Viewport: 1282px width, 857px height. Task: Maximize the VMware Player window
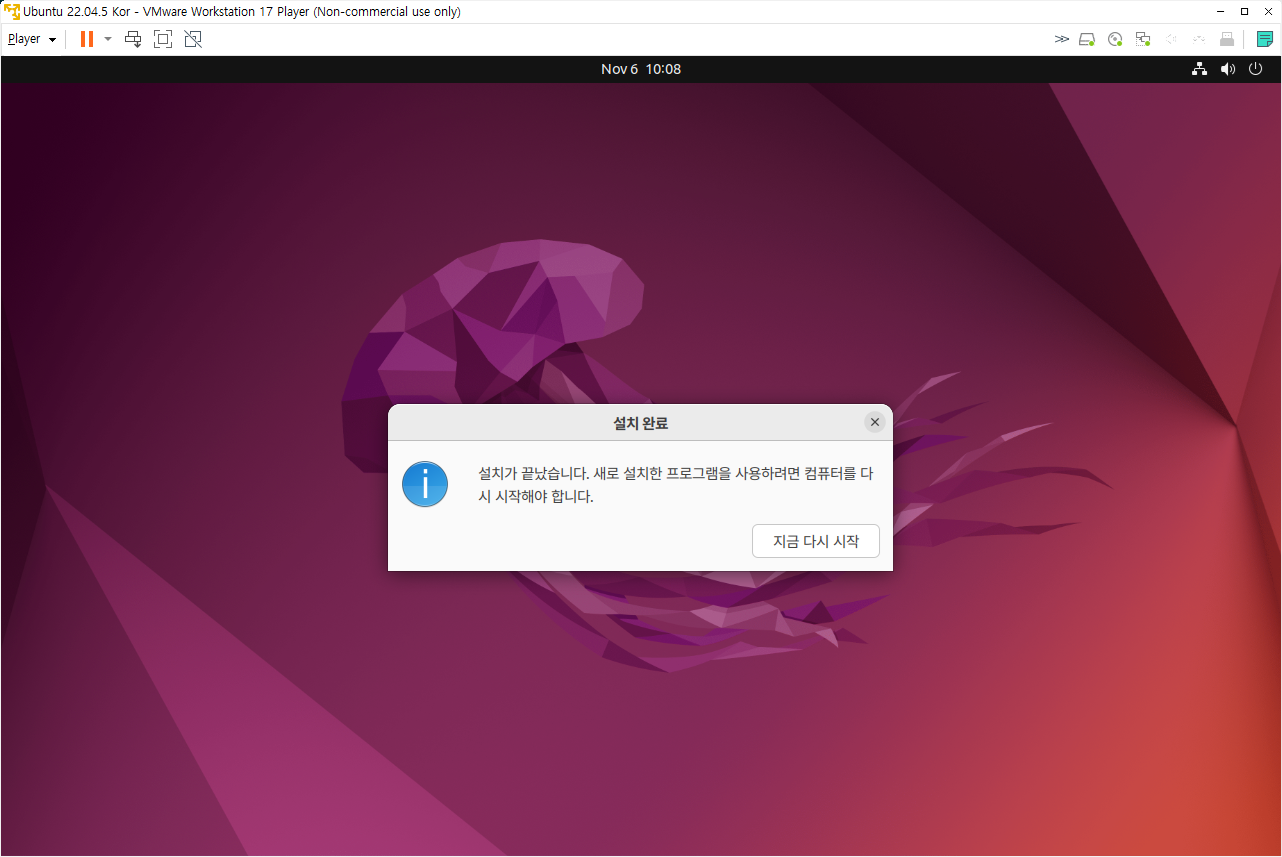(1244, 11)
